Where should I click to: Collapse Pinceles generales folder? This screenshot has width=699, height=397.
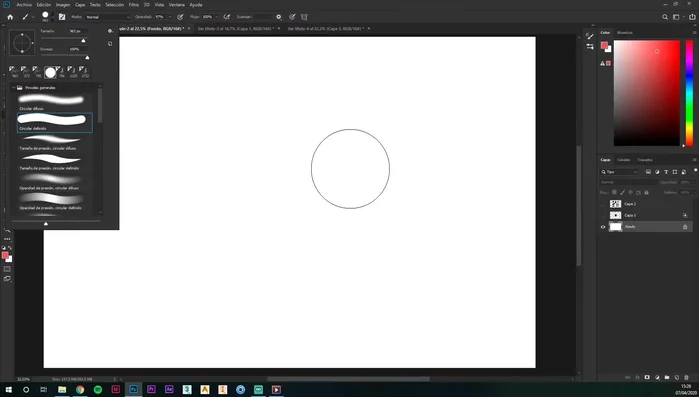[13, 88]
